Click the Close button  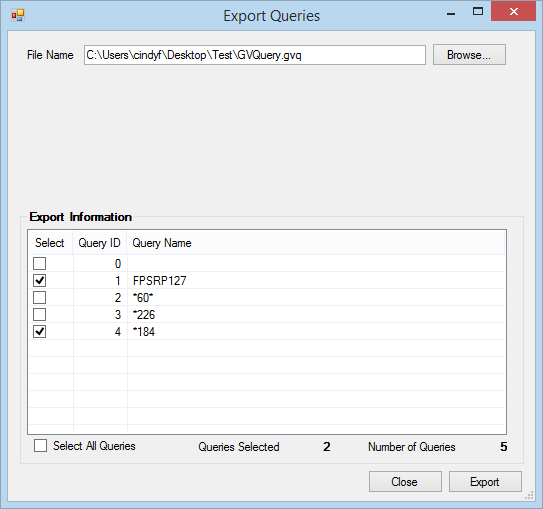405,481
